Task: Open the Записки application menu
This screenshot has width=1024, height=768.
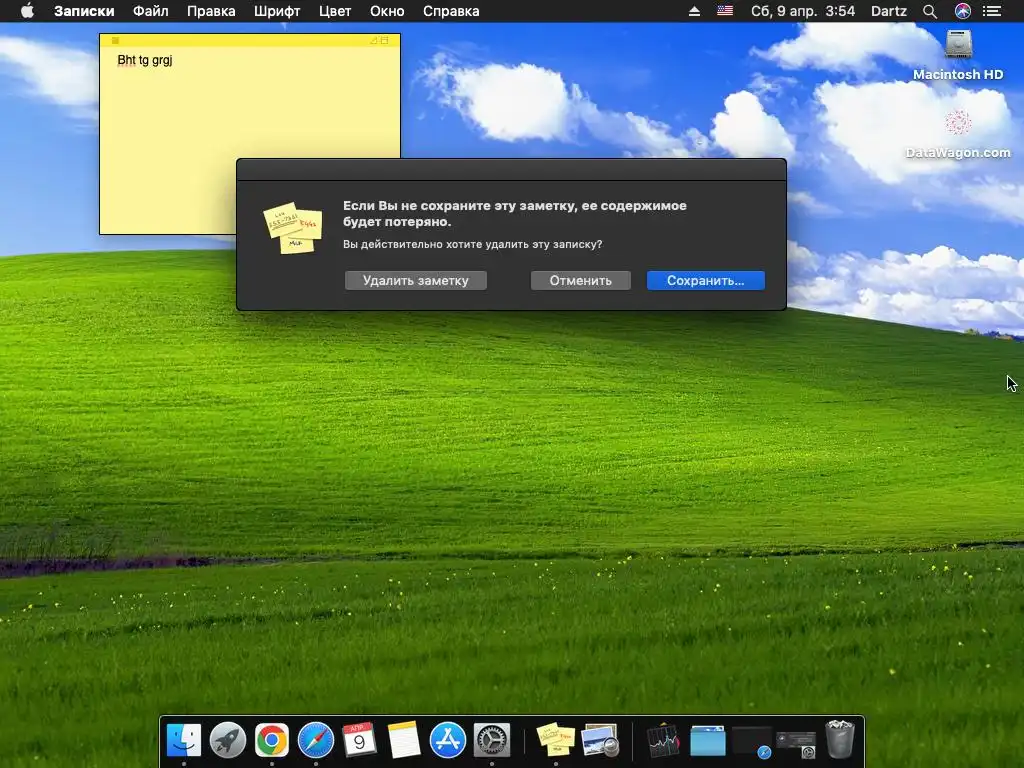Action: [84, 11]
